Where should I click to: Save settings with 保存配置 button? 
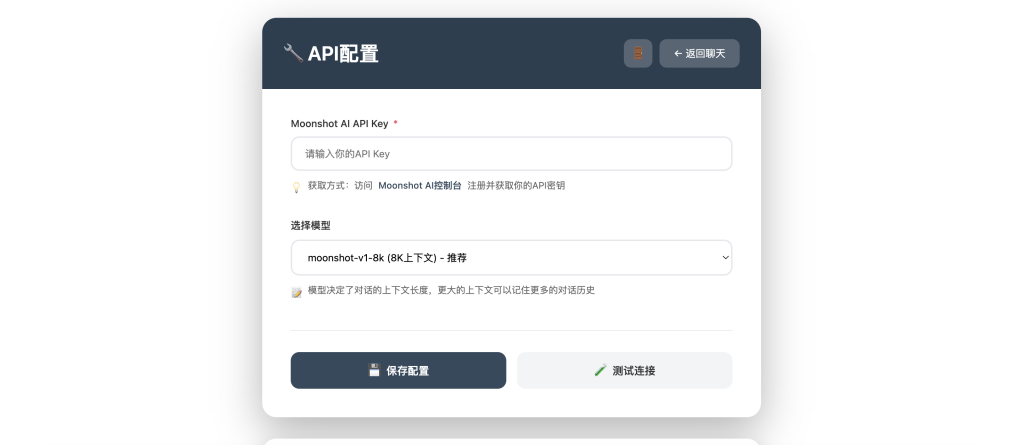[x=398, y=370]
